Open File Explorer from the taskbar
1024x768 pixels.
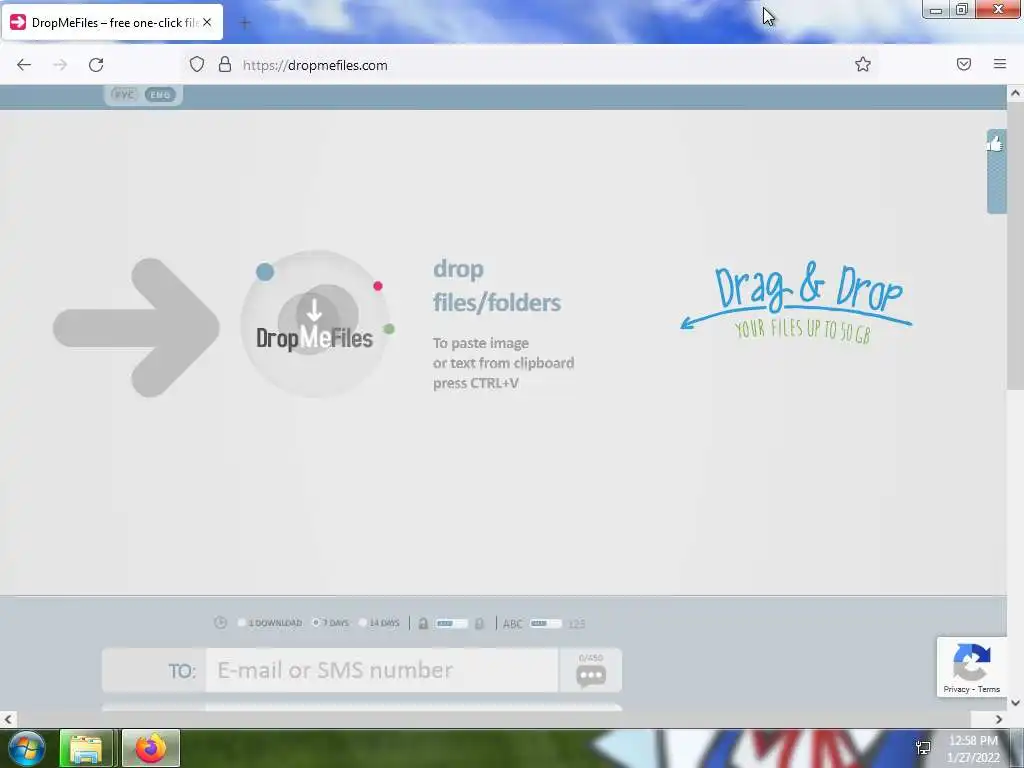[x=86, y=748]
